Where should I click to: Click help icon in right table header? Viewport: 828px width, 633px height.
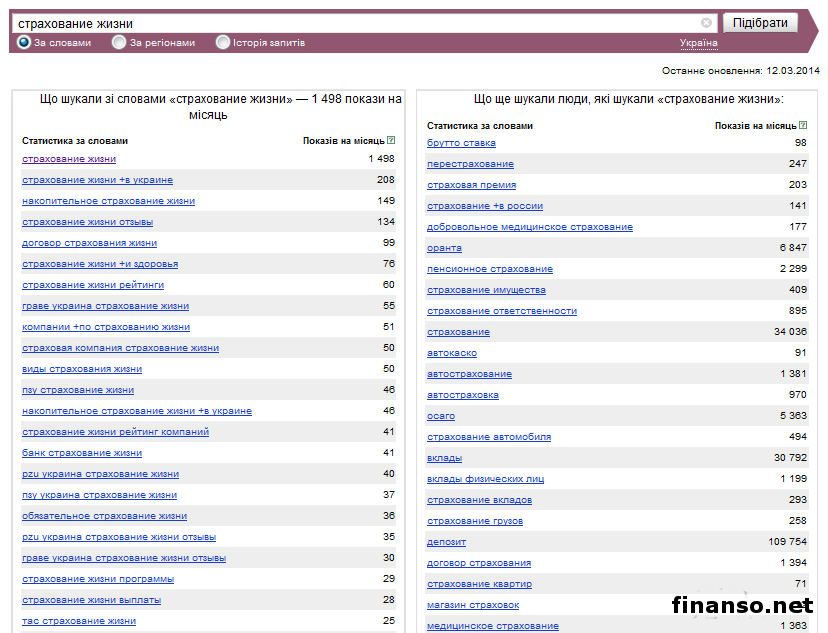click(x=803, y=126)
